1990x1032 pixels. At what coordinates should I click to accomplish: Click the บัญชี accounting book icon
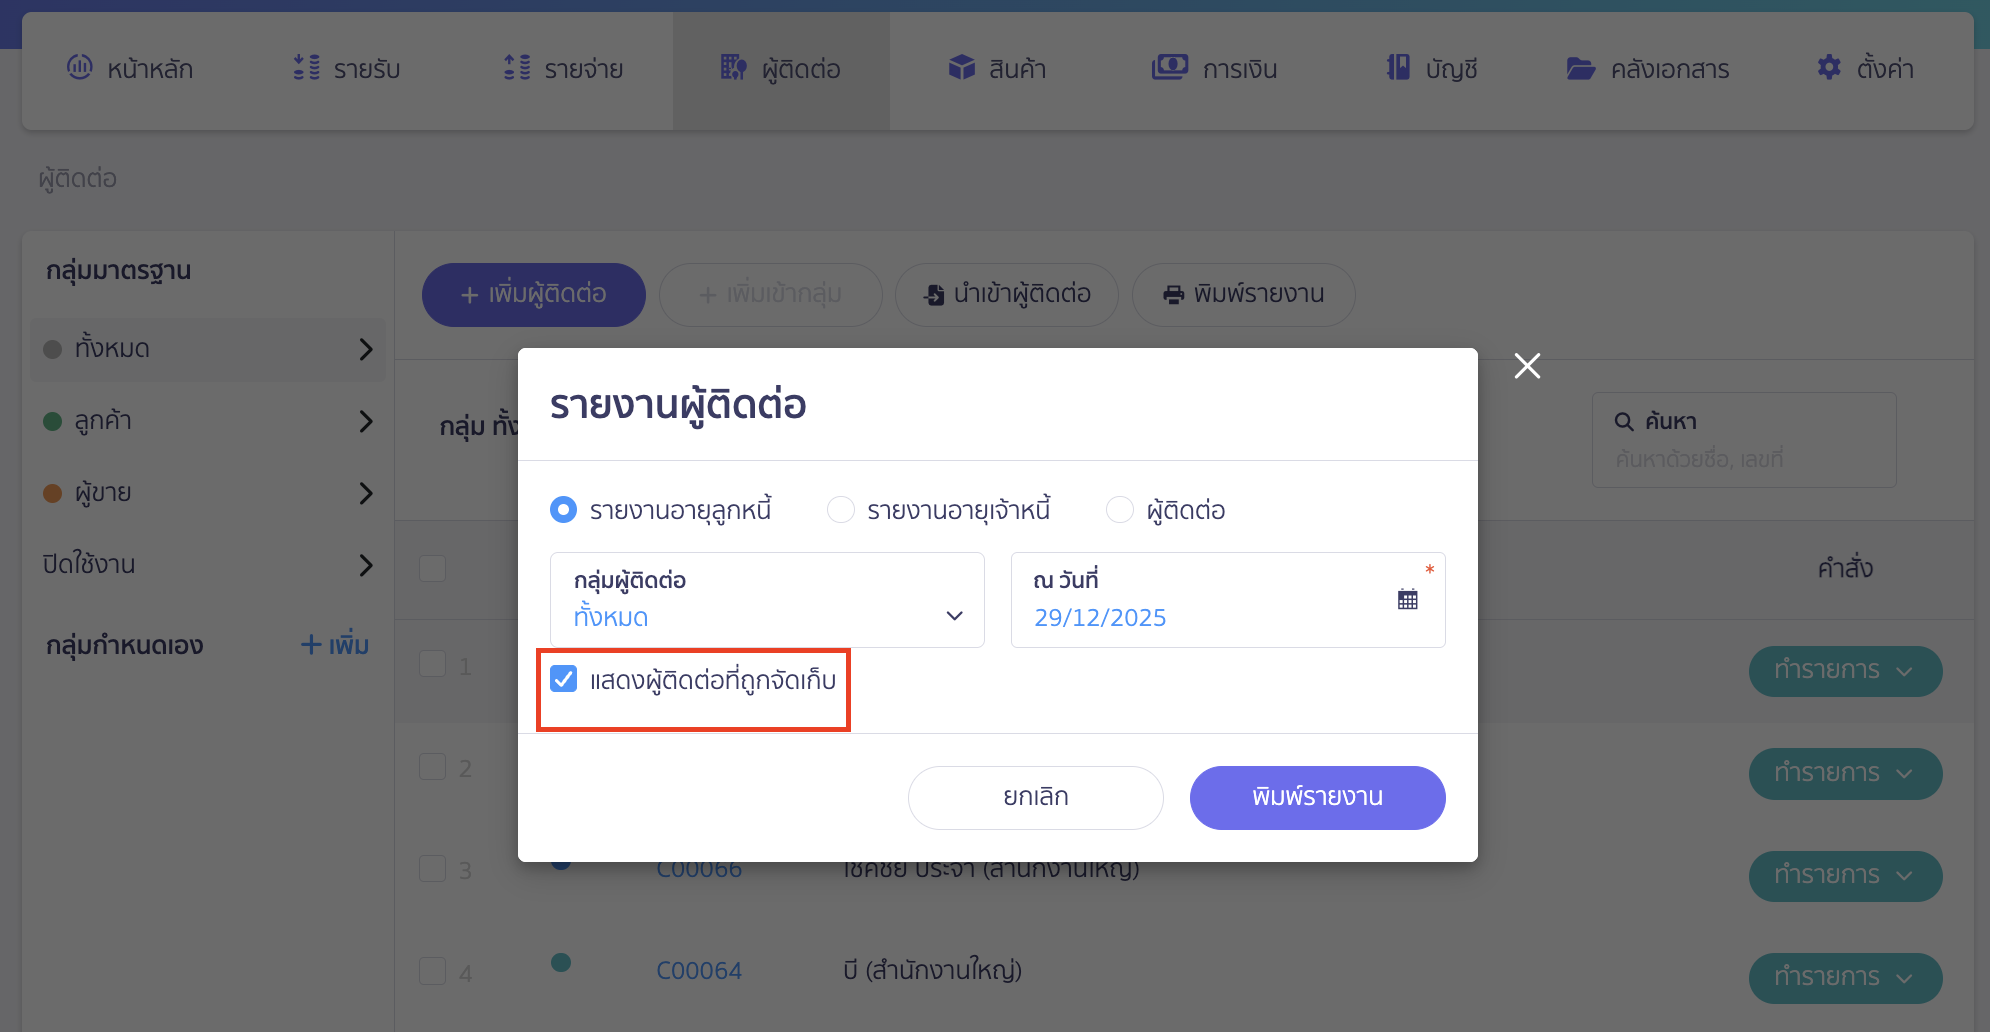[x=1396, y=68]
